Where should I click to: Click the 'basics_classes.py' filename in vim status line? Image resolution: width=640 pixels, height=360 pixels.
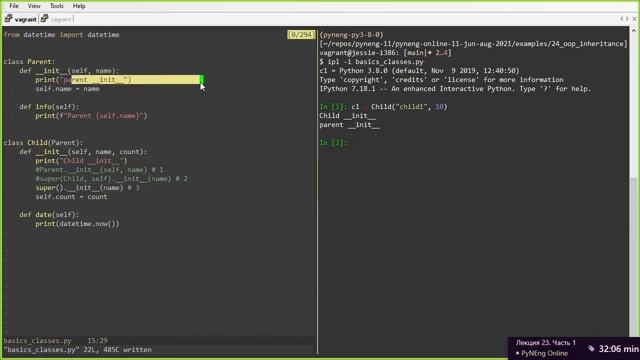(38, 340)
